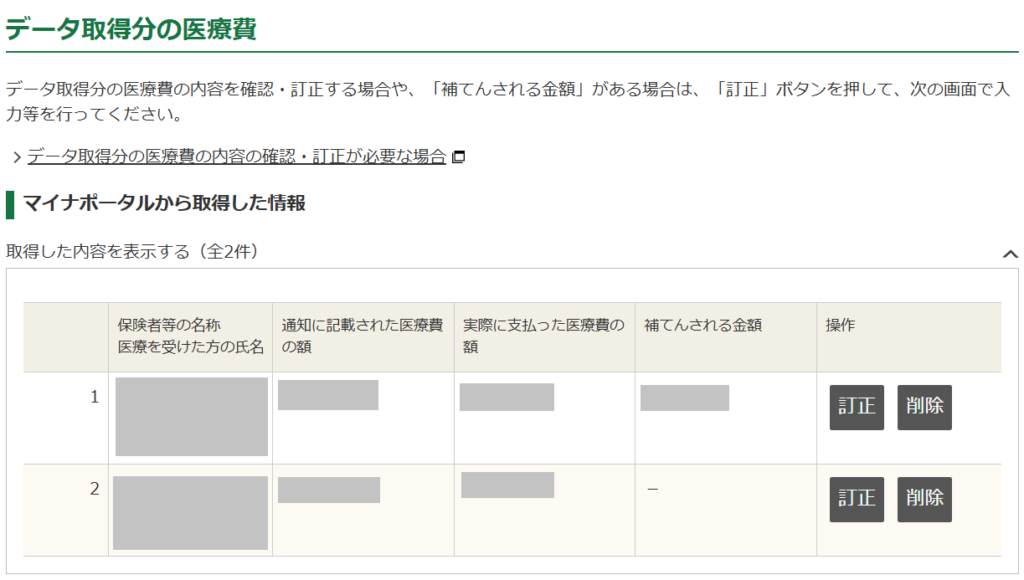Delete row 2 with the 削除 button

[x=924, y=499]
